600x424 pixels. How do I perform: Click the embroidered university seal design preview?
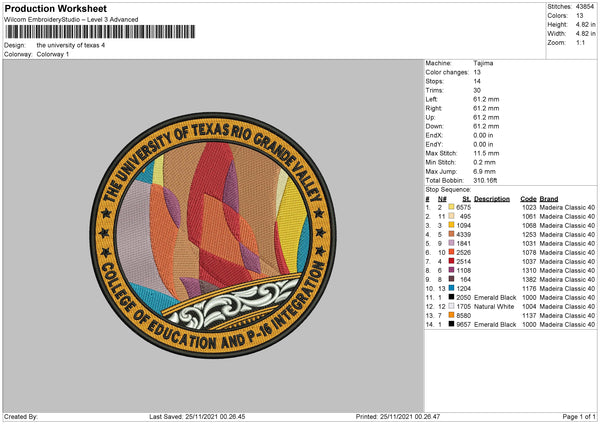213,235
